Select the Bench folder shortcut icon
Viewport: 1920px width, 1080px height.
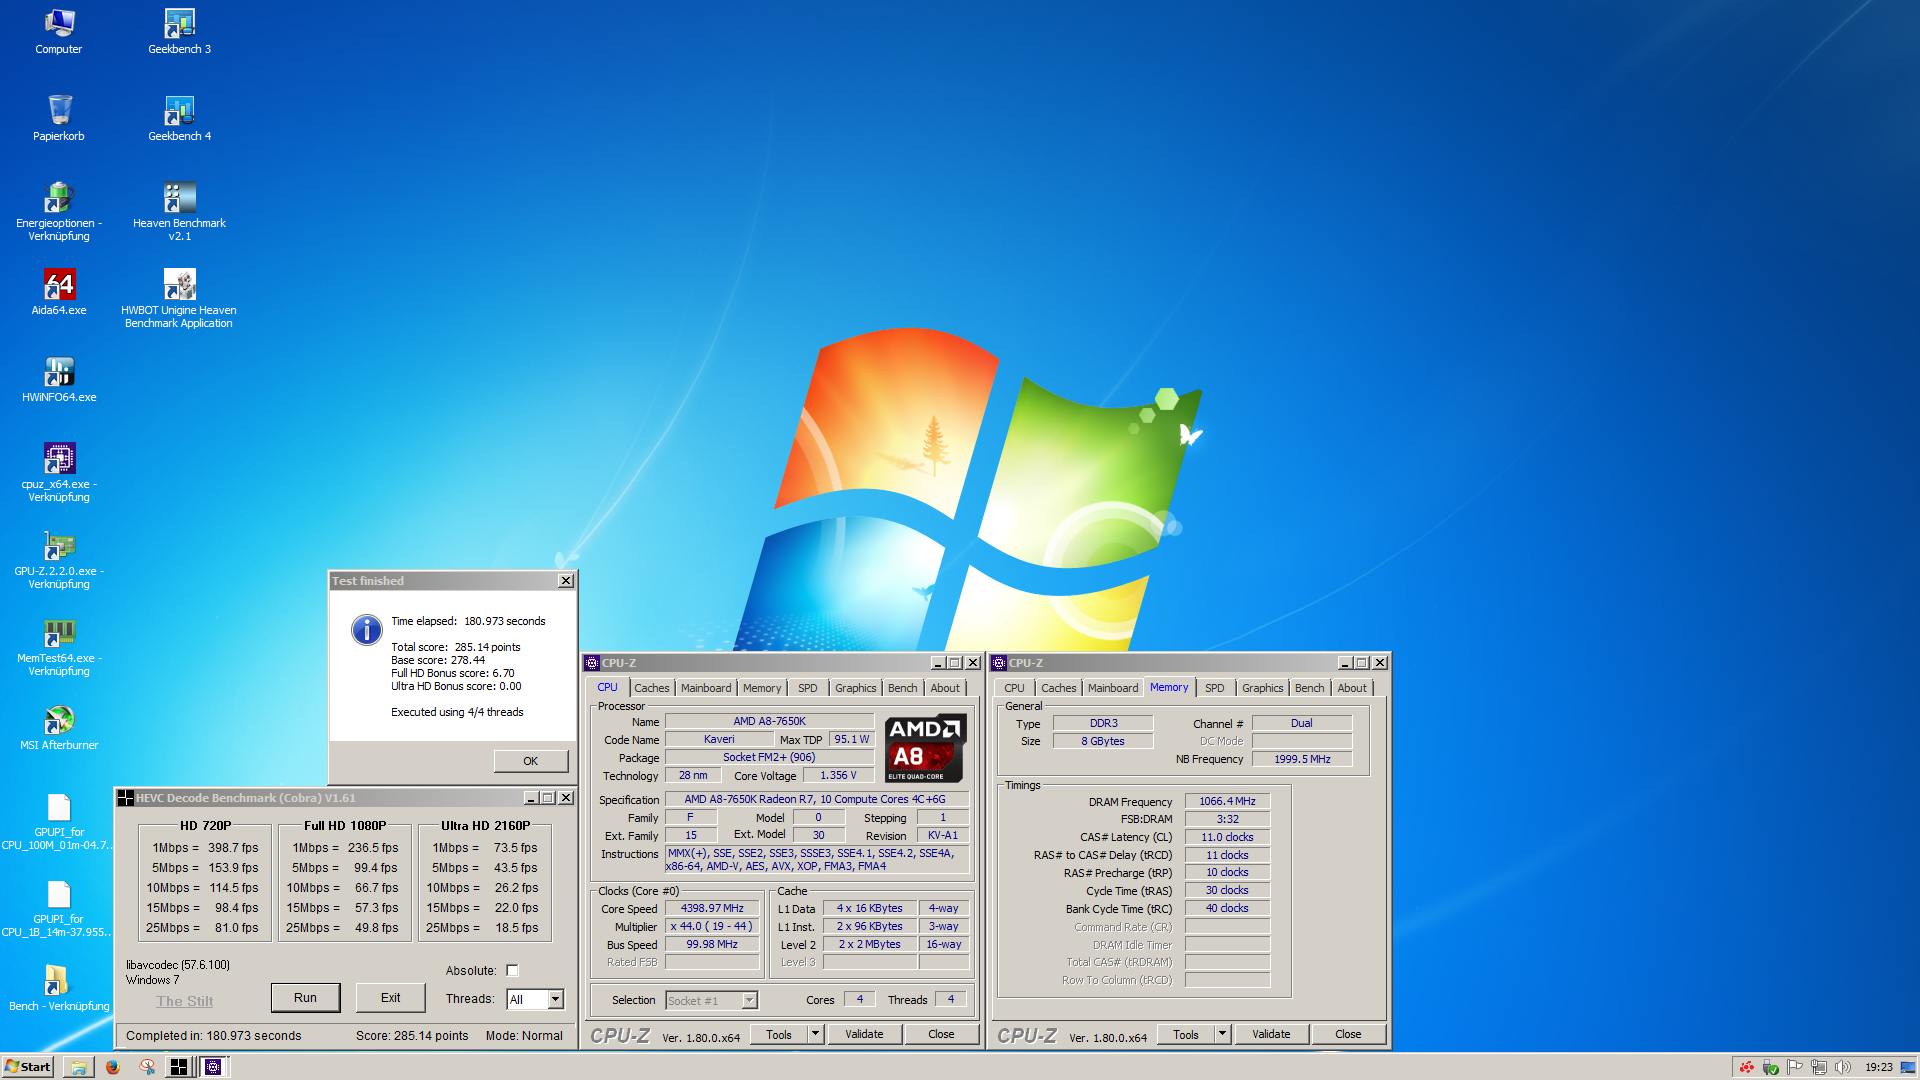tap(59, 988)
